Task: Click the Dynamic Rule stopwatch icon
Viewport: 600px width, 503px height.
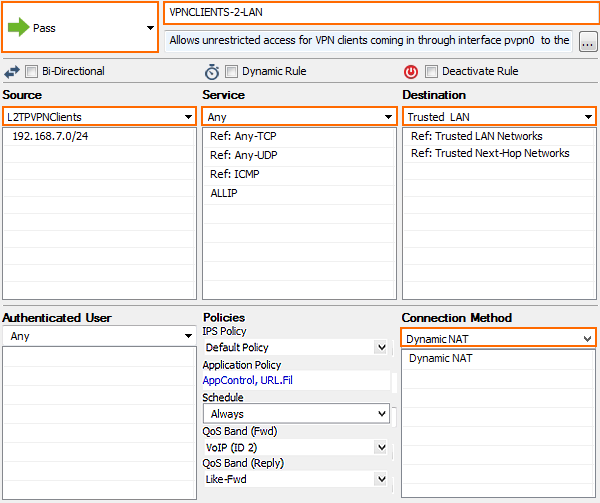Action: 212,72
